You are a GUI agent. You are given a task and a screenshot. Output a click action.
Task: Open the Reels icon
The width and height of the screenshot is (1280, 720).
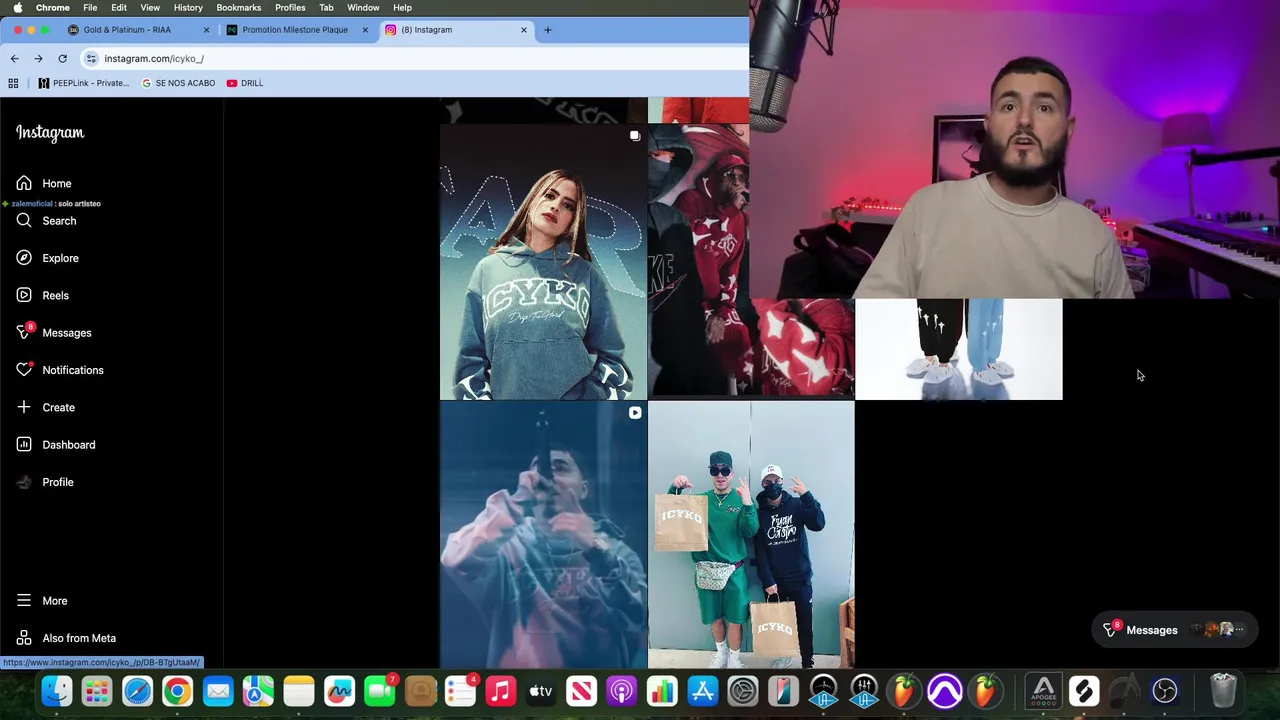pos(24,295)
